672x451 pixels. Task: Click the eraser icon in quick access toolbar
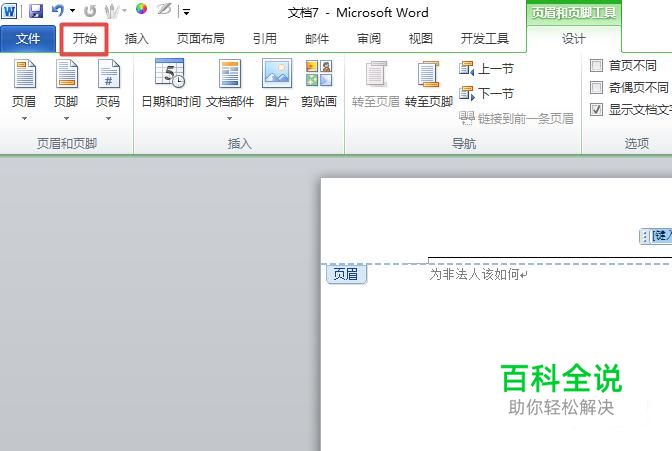click(164, 9)
